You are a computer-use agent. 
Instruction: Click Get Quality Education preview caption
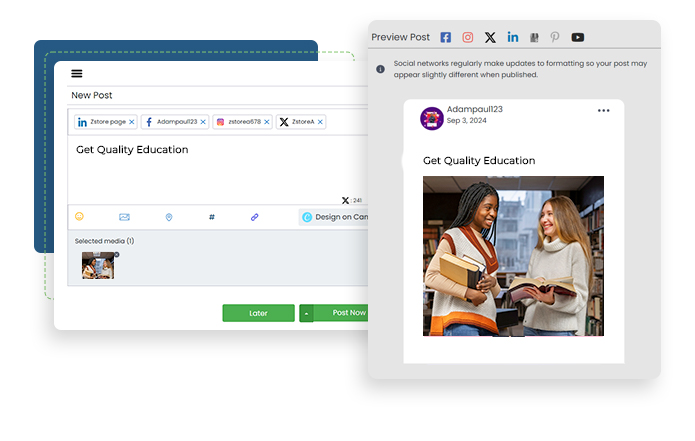[479, 160]
